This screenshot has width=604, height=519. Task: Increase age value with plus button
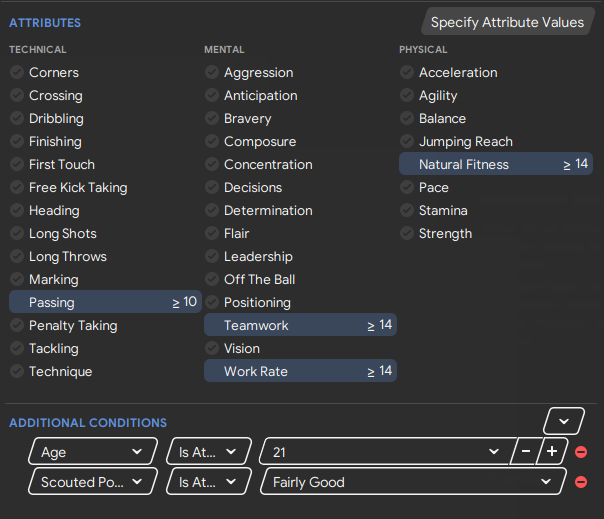pos(552,451)
